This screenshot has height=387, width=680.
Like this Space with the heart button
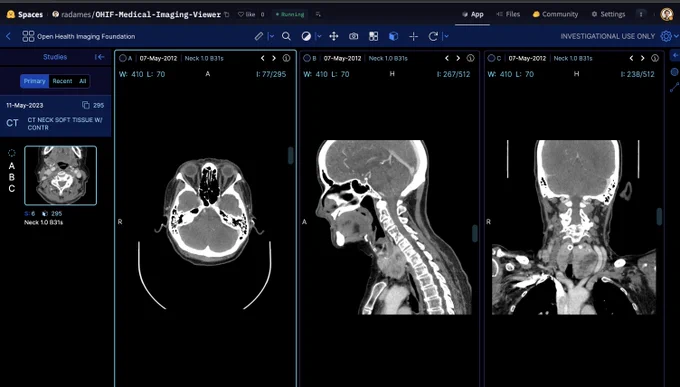246,14
